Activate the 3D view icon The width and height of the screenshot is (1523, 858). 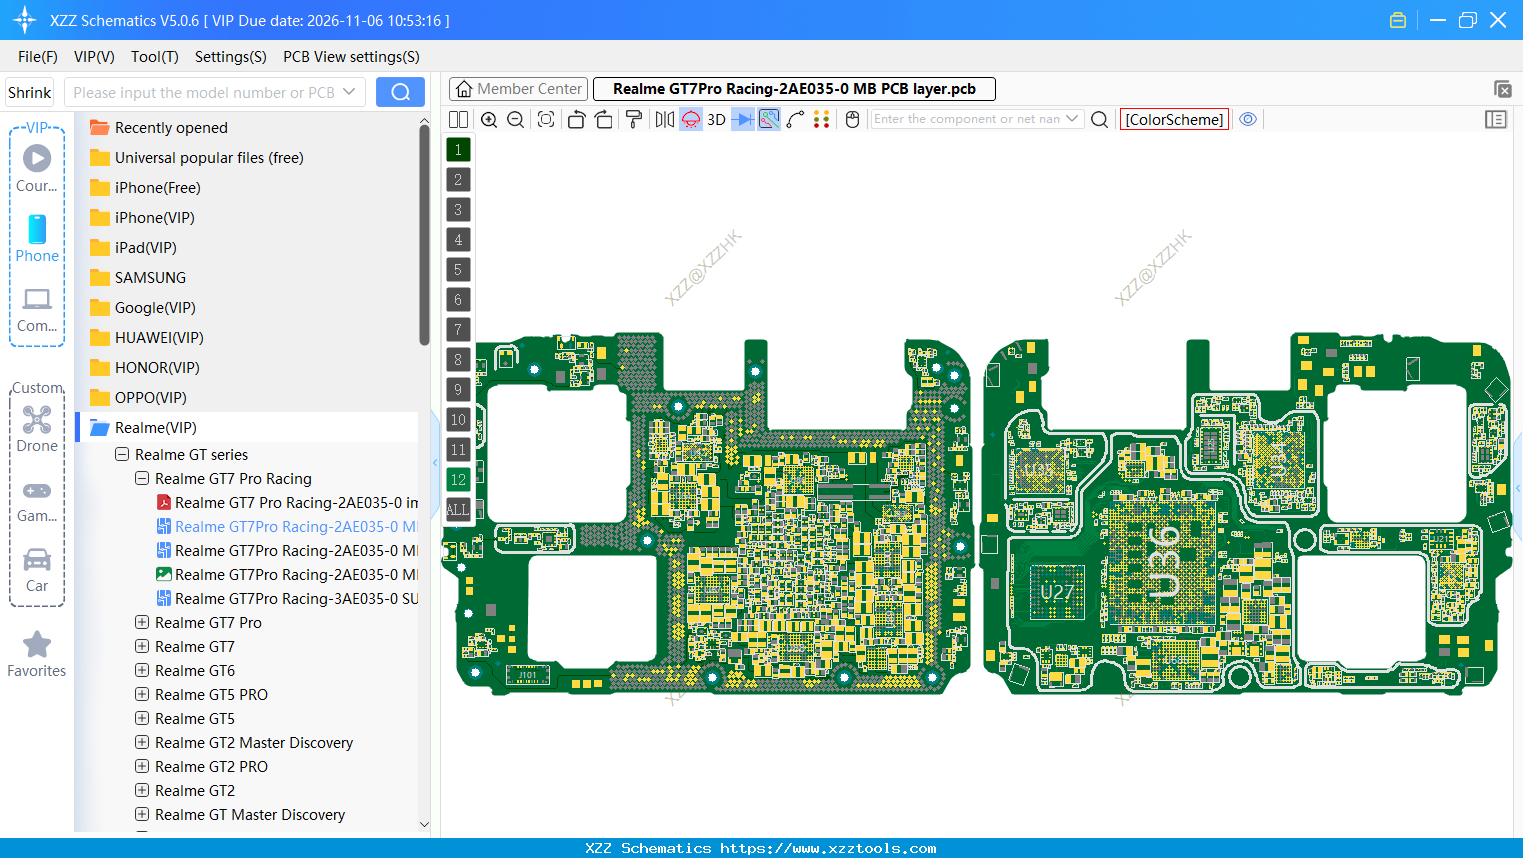click(x=715, y=119)
